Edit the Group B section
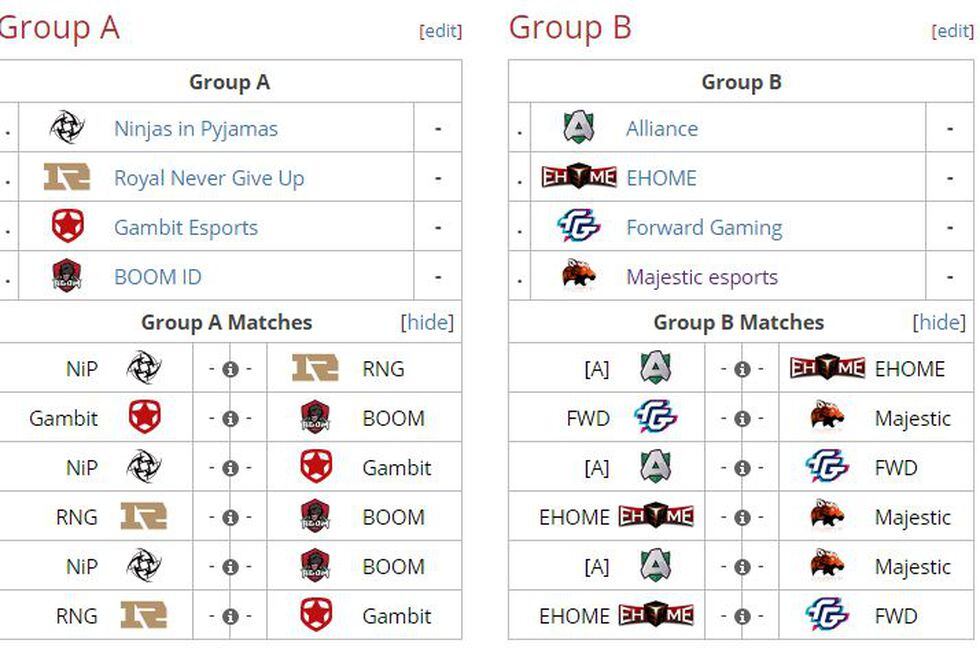 [x=952, y=31]
